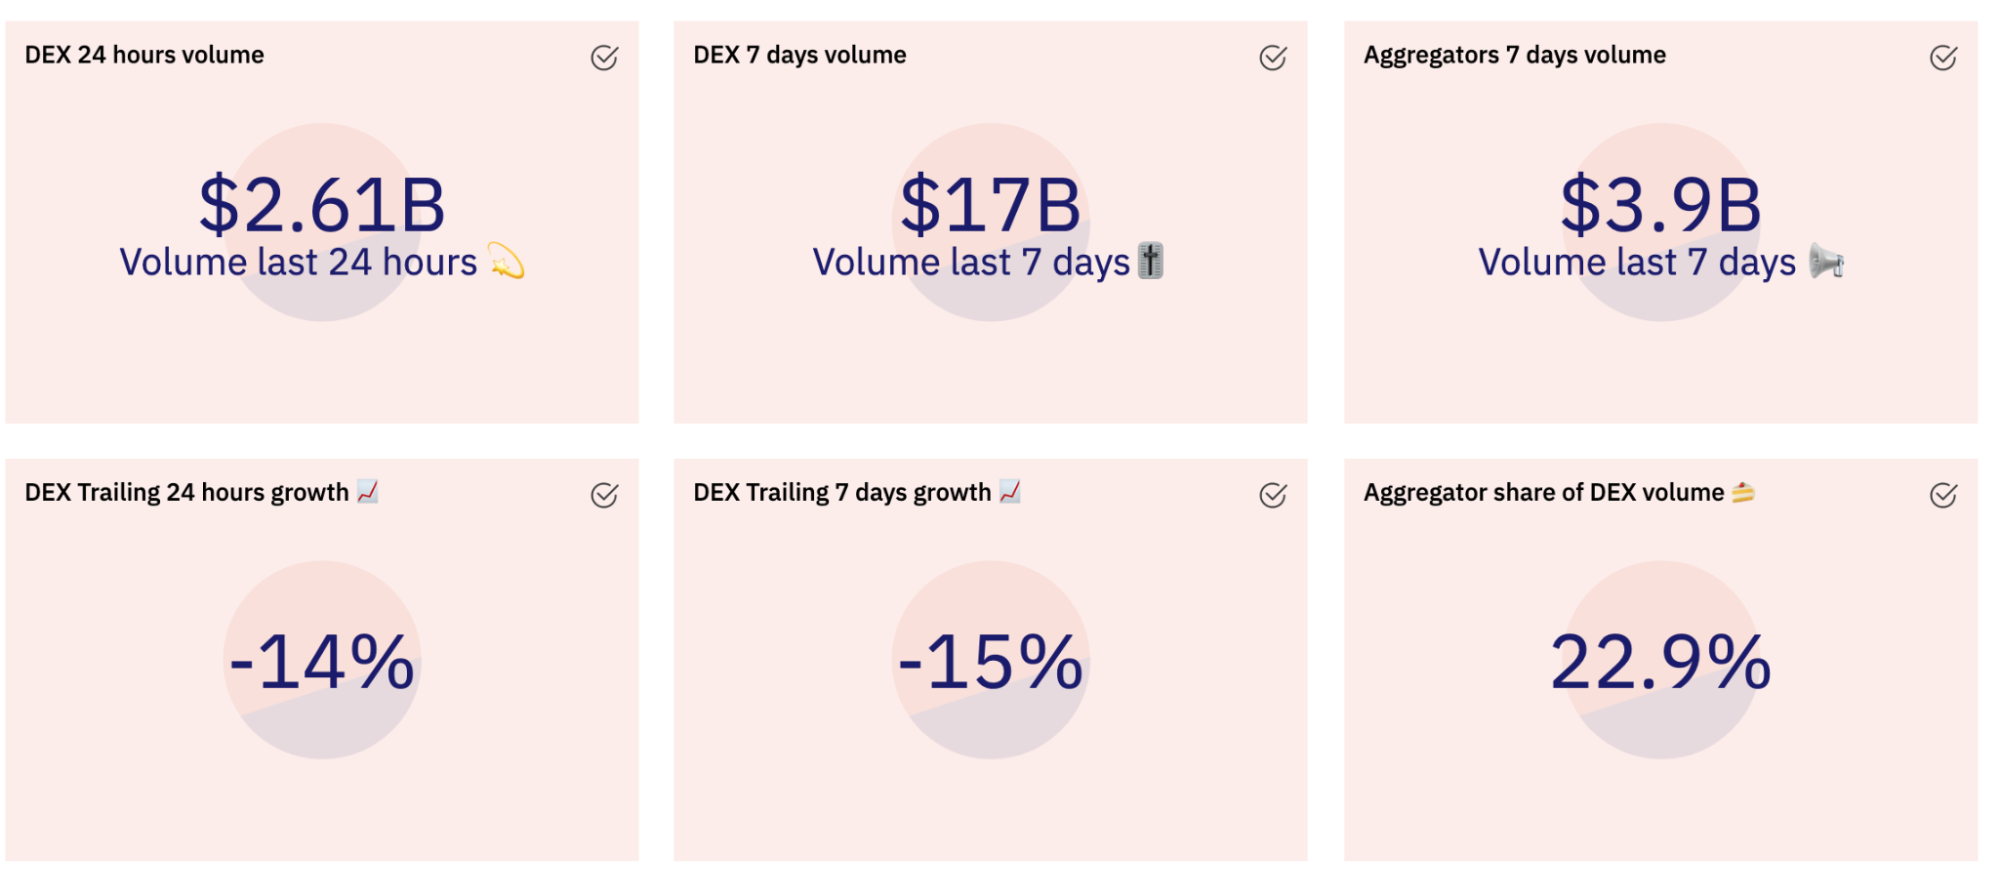Screen dimensions: 1999x874
Task: Click the loudspeaker emoji on Aggregators volume card
Action: click(x=1826, y=261)
